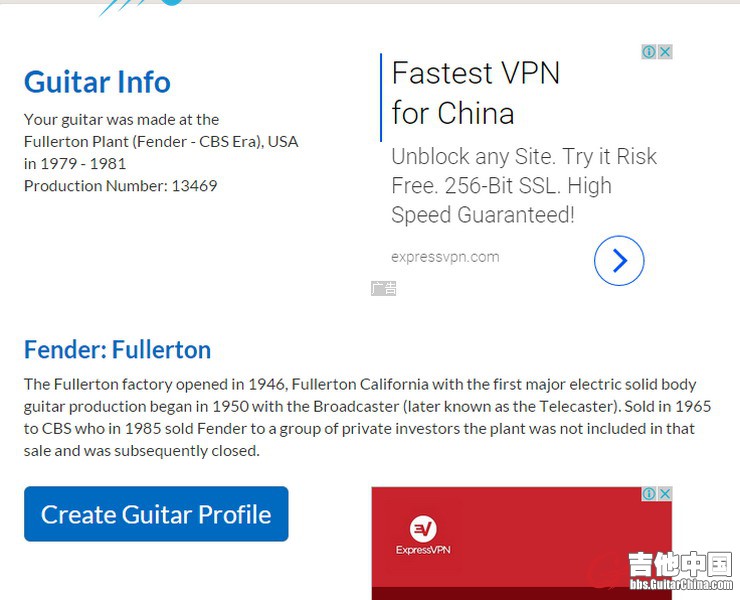Dismiss the red ExpressVPN banner ad

665,494
